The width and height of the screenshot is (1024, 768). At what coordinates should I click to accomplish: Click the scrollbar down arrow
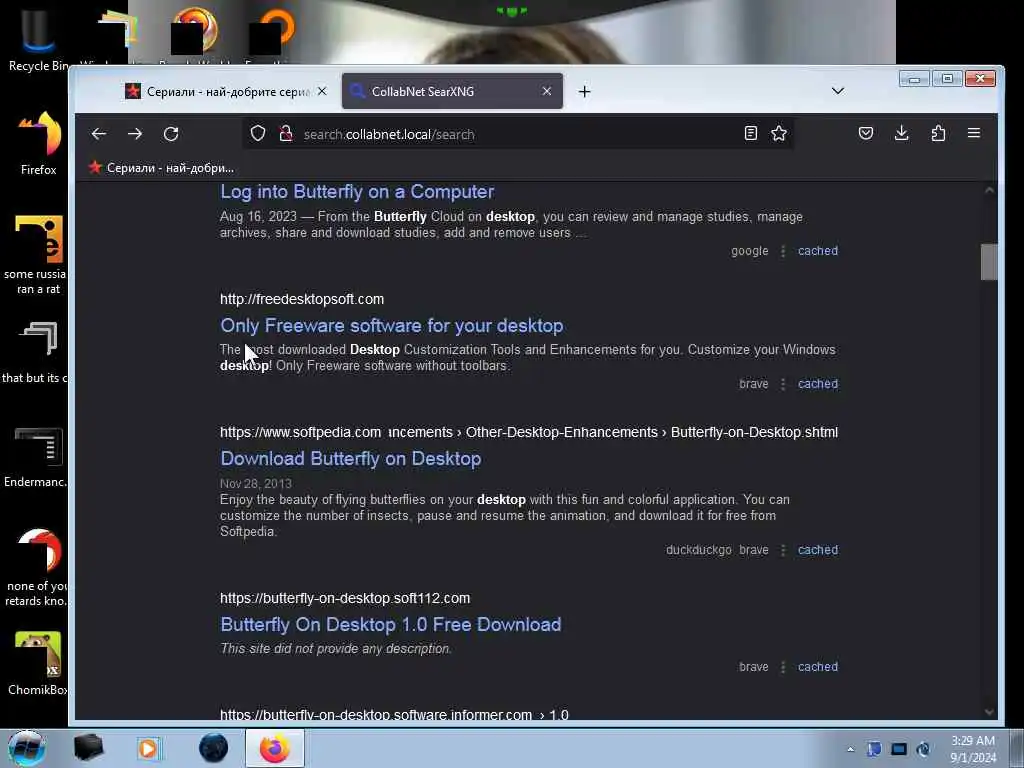click(989, 712)
